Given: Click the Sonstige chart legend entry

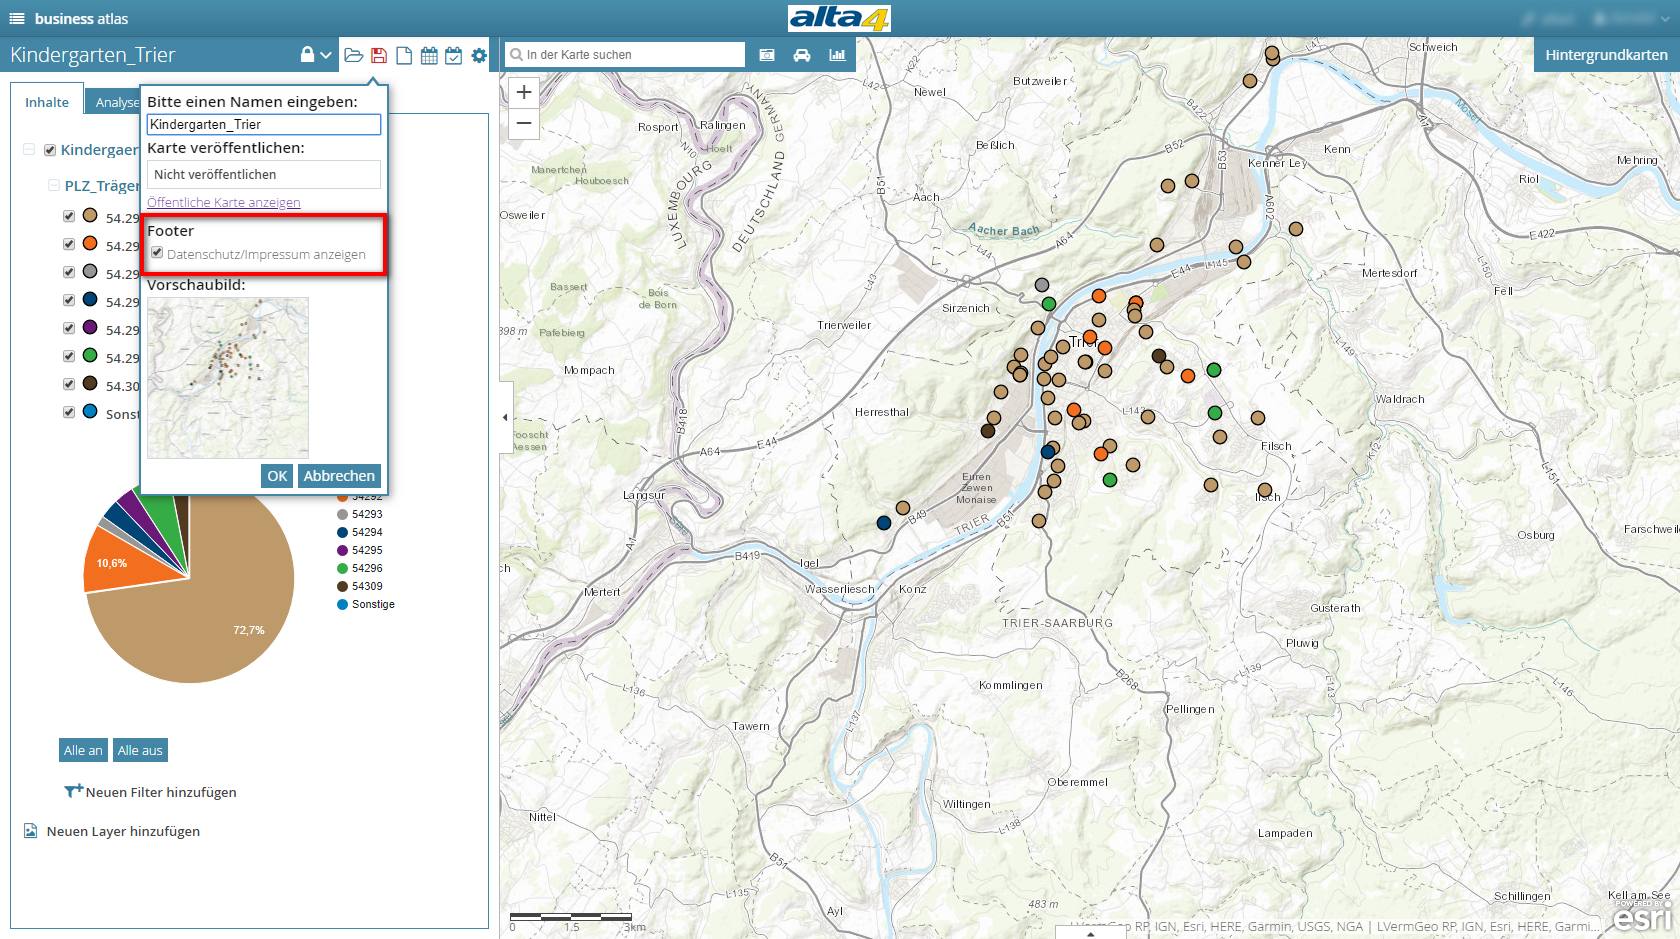Looking at the screenshot, I should [x=366, y=604].
